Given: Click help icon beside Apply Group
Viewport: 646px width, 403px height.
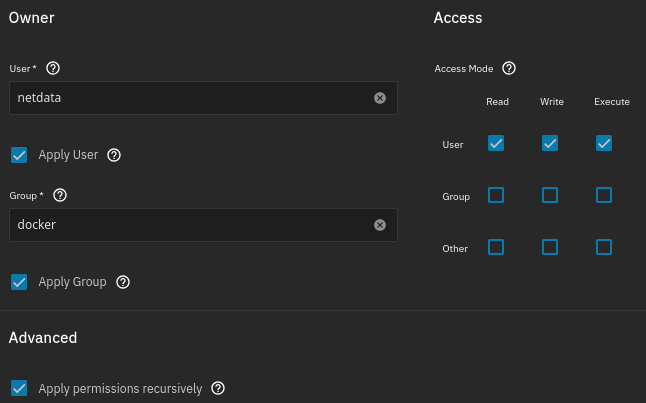Looking at the screenshot, I should (123, 282).
